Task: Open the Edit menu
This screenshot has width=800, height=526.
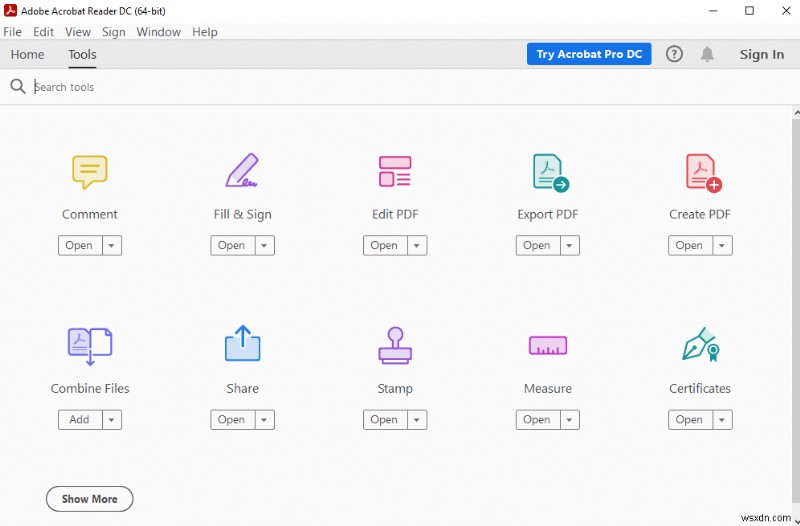Action: [x=43, y=32]
